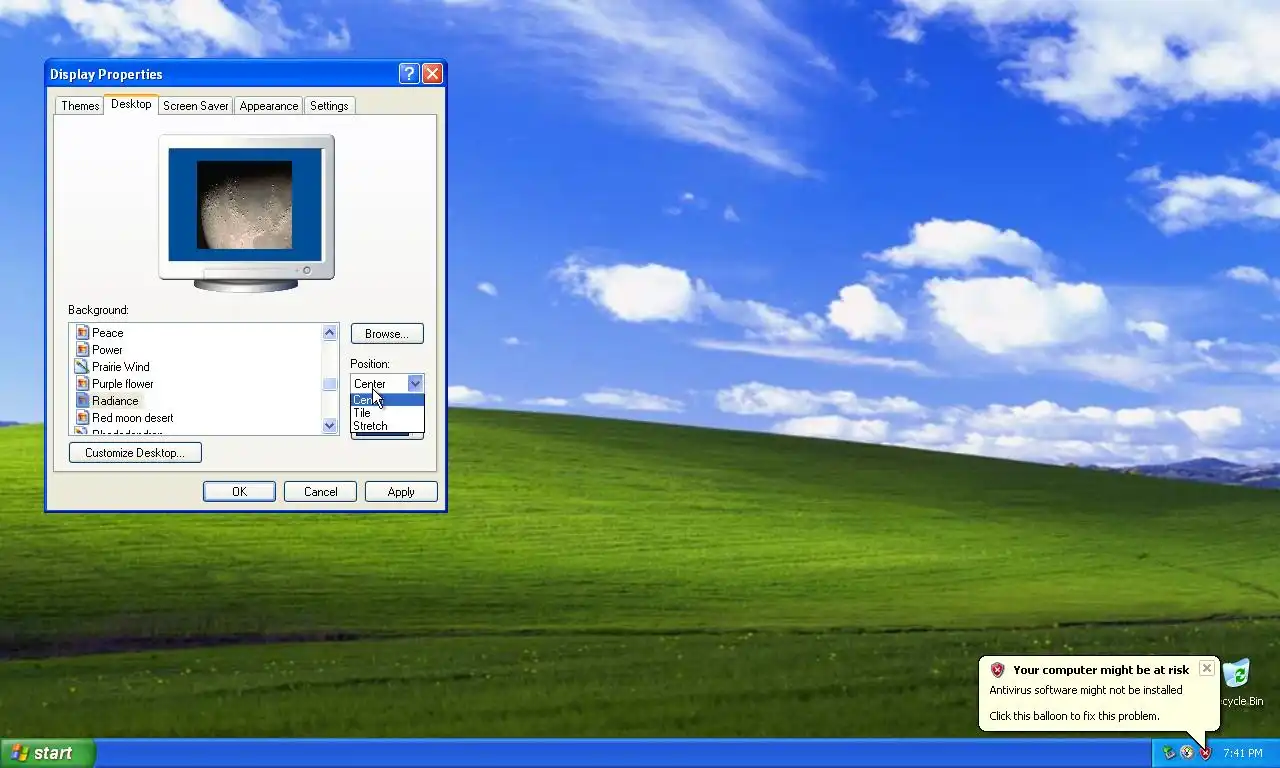Click the monitor wallpaper preview
The height and width of the screenshot is (768, 1280).
[245, 205]
